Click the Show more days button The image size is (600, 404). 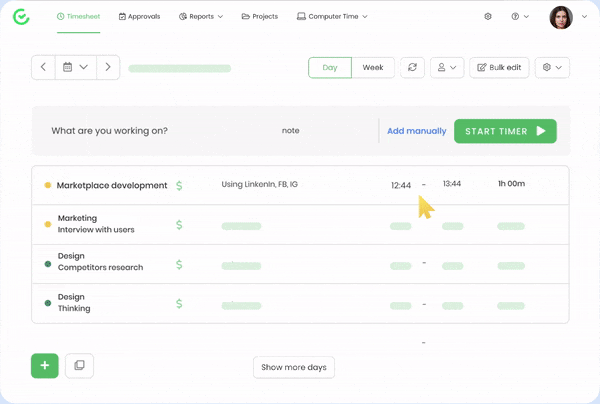(294, 368)
